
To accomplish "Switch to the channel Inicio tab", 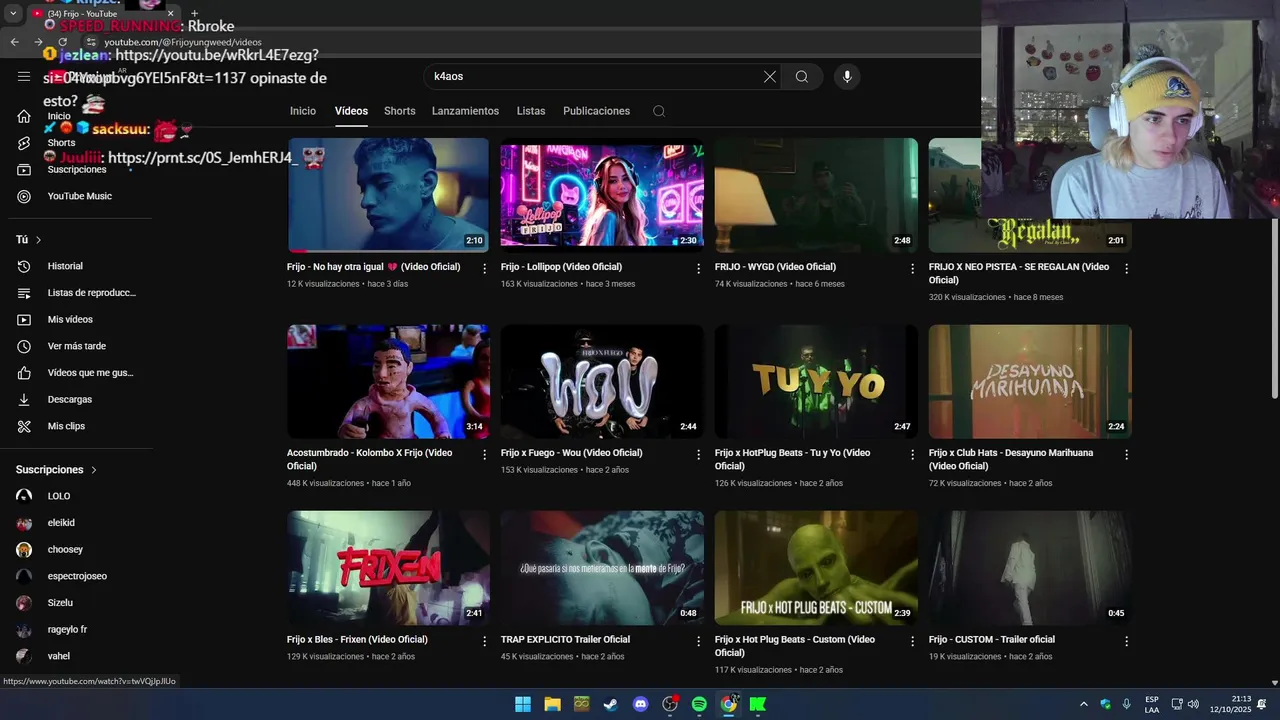I will tap(303, 111).
